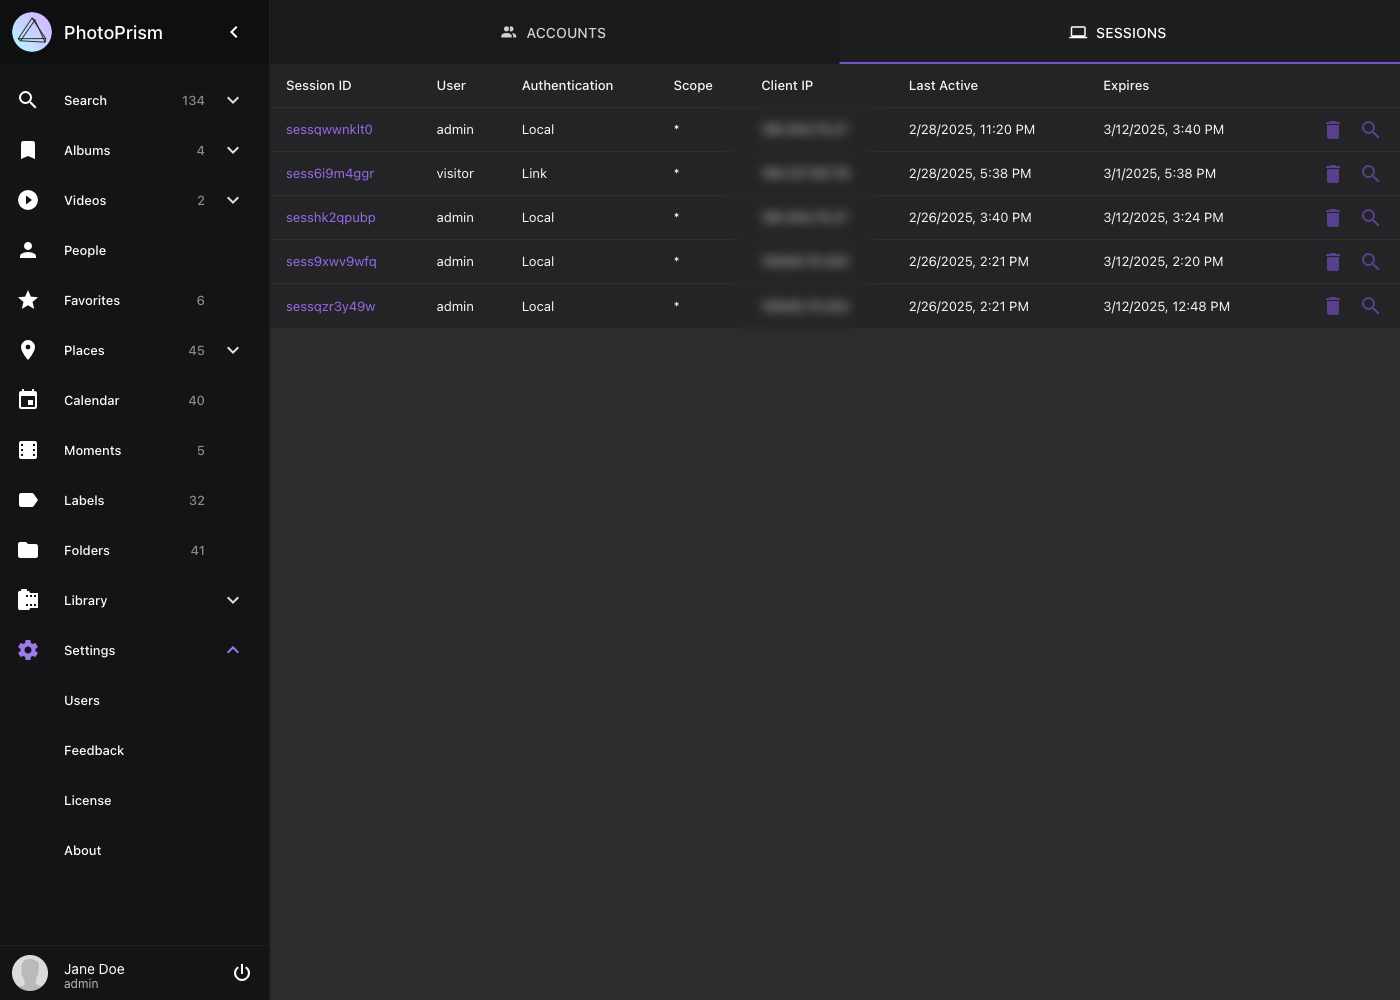1400x1000 pixels.
Task: Expand the Albums section chevron
Action: tap(233, 150)
